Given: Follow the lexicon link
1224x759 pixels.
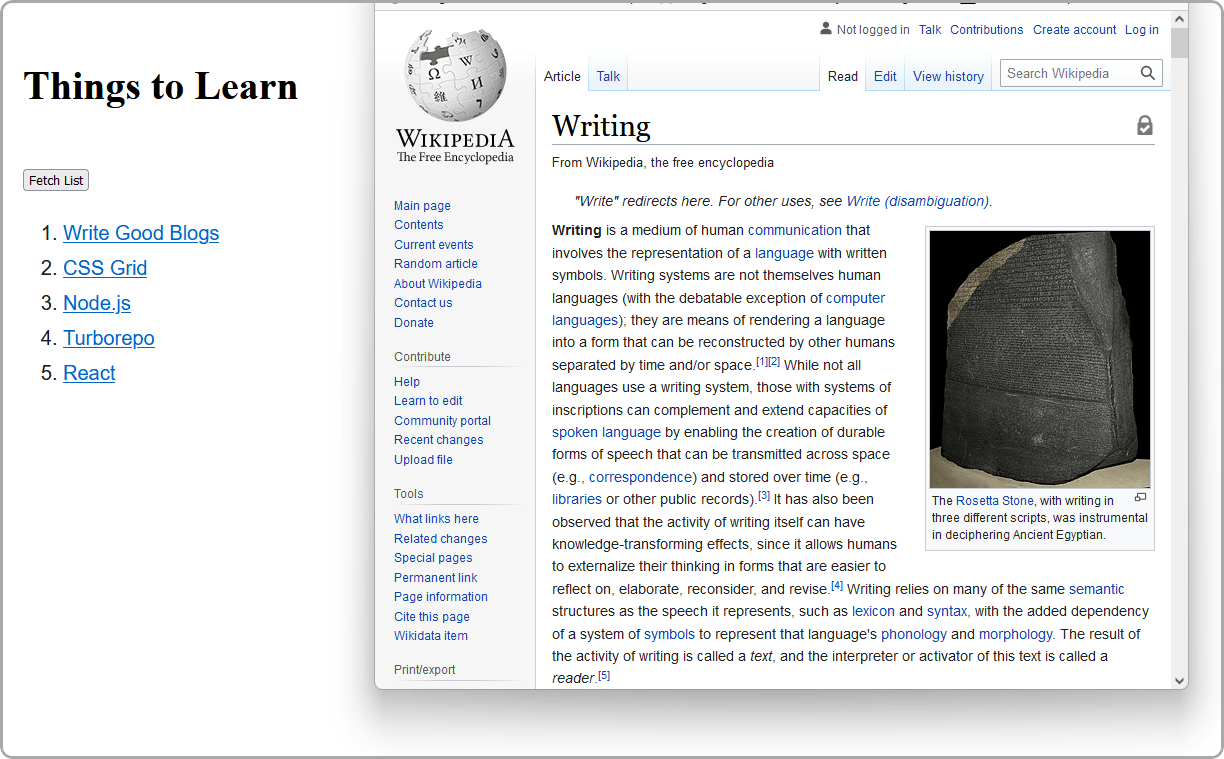Looking at the screenshot, I should [873, 611].
